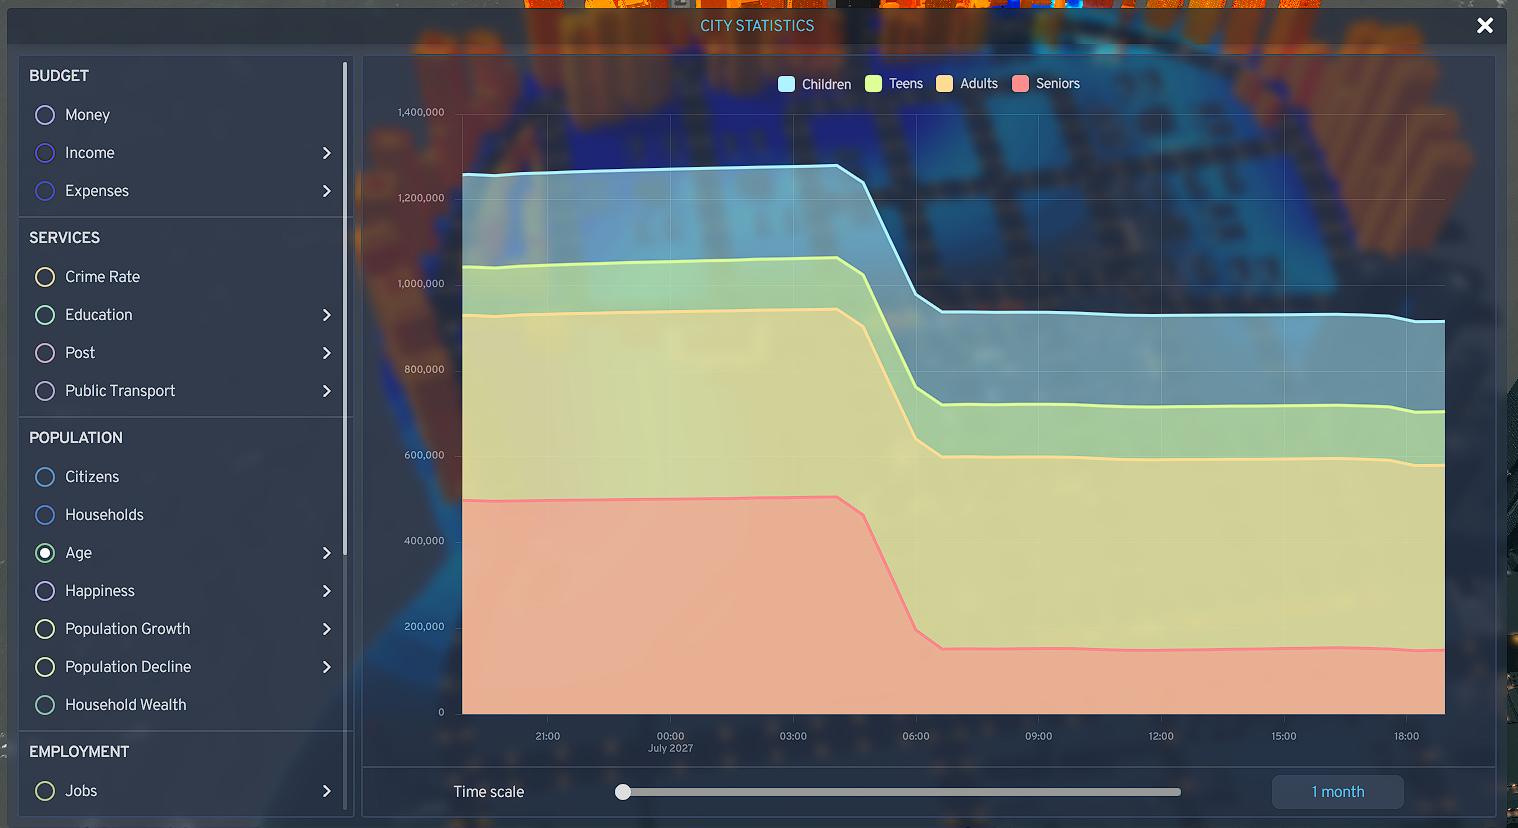Open the Age breakdown options
This screenshot has width=1518, height=828.
pyautogui.click(x=326, y=553)
